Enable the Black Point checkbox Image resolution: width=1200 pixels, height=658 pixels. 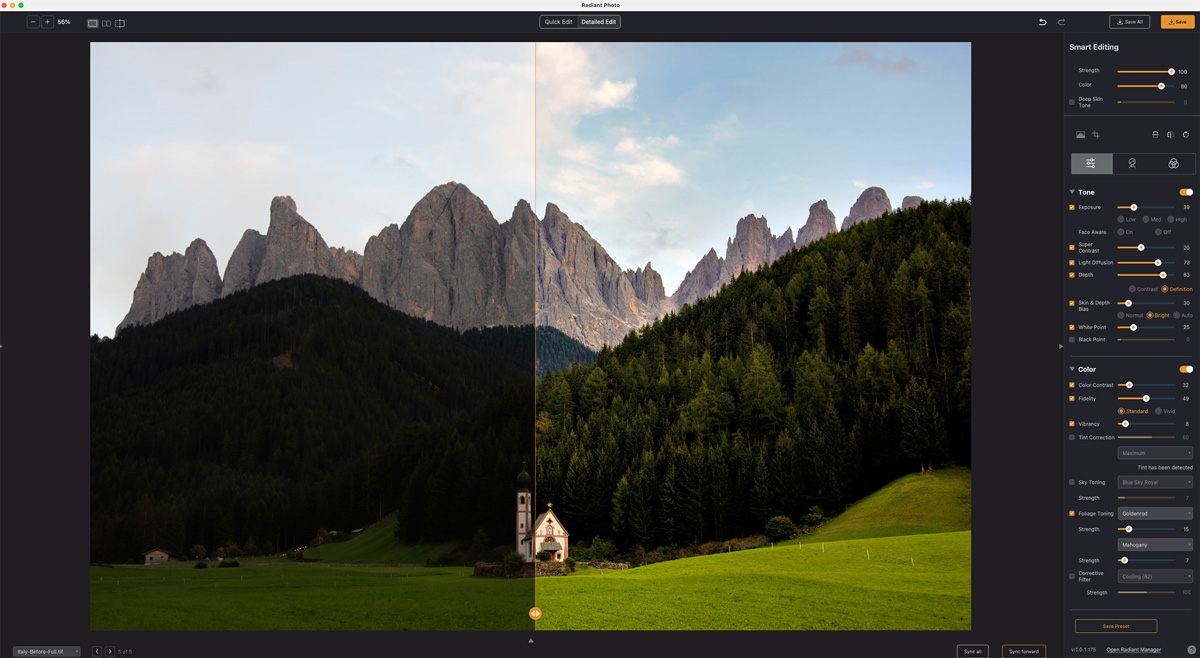click(1072, 339)
